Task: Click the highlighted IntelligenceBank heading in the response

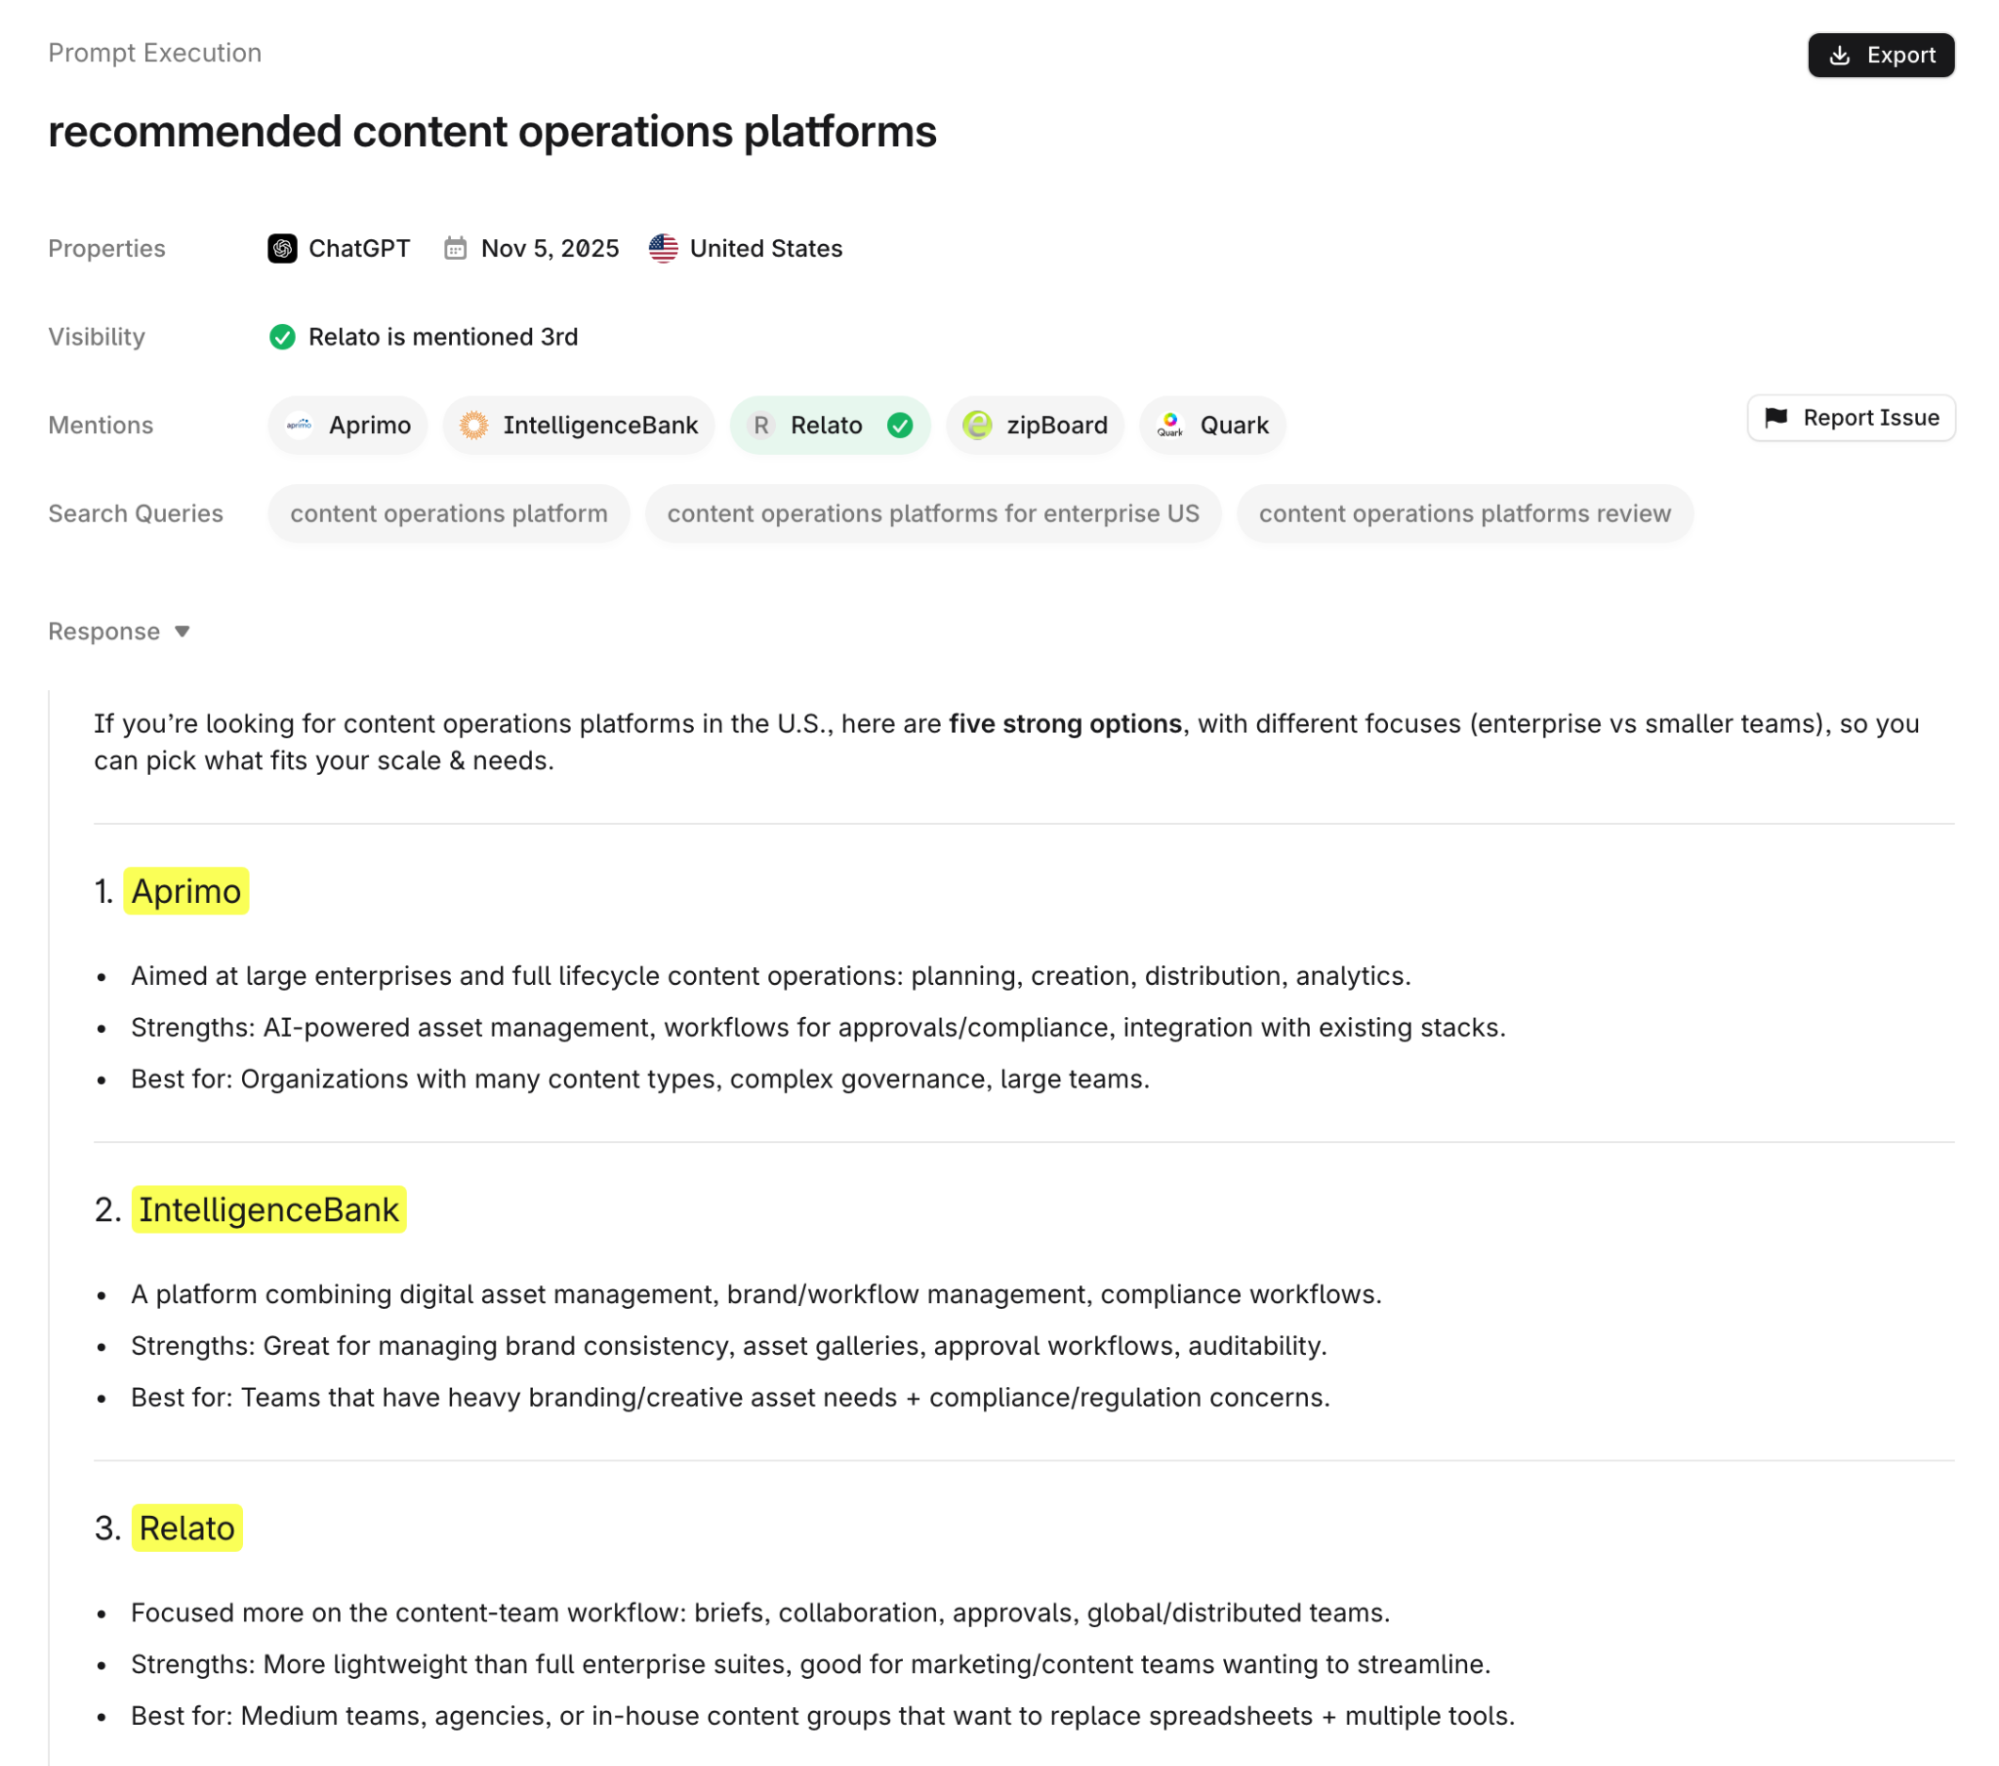Action: point(268,1209)
